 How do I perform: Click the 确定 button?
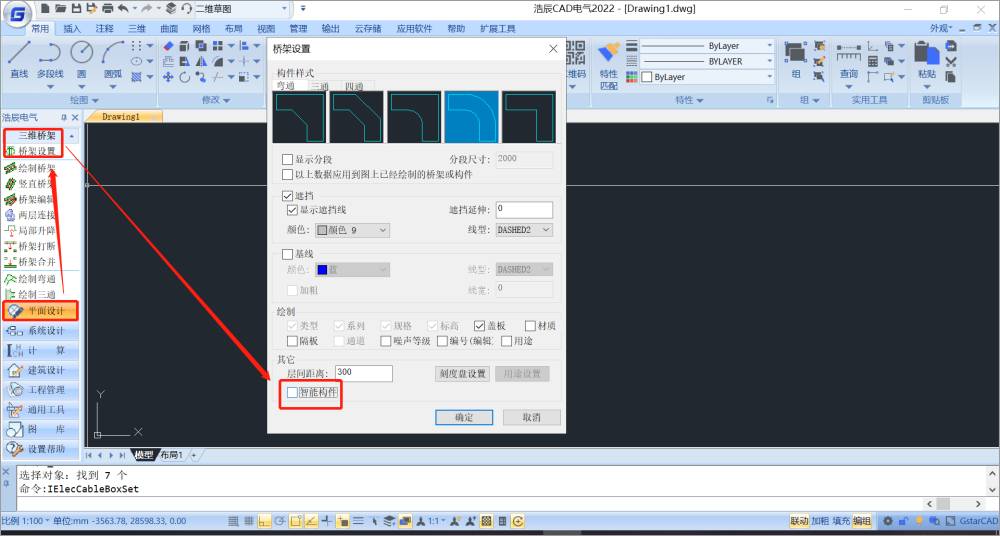pyautogui.click(x=464, y=417)
